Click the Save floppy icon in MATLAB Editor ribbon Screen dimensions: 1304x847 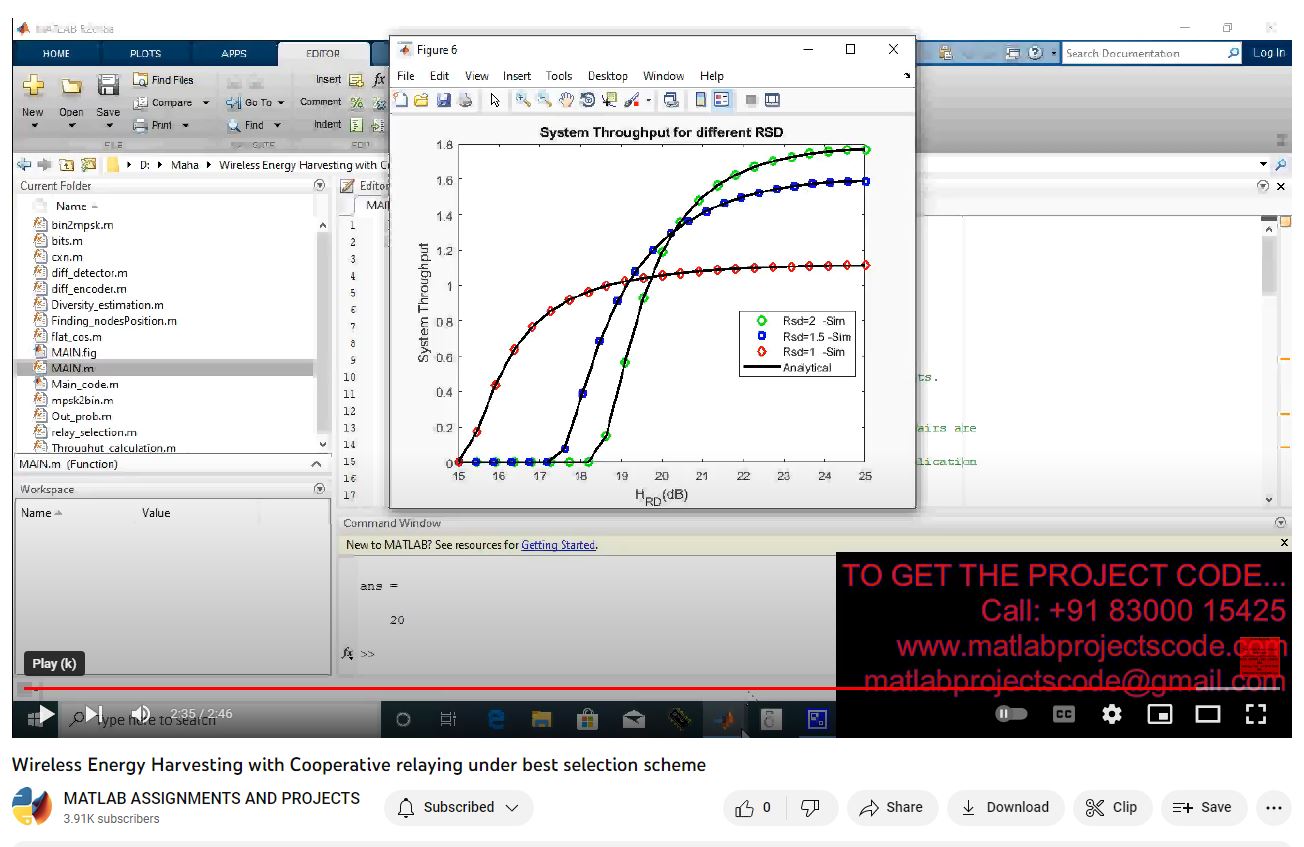tap(108, 86)
